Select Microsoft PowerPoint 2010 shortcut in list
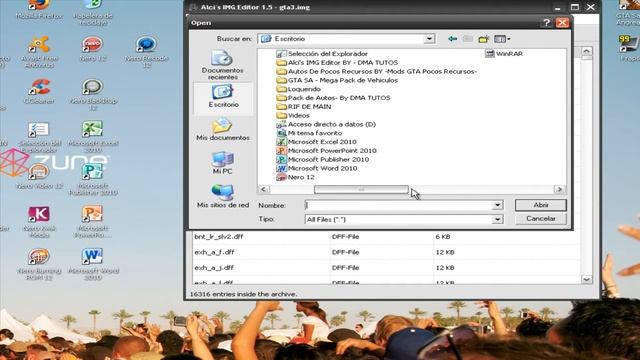 [x=327, y=151]
